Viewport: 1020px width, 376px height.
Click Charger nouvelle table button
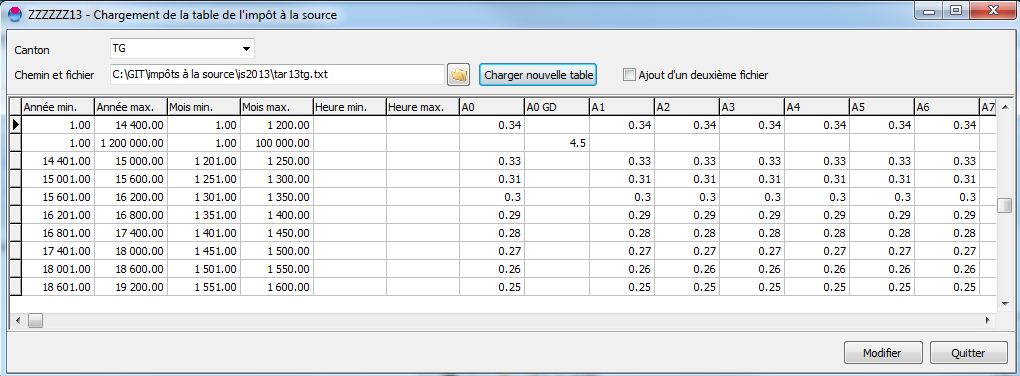(x=539, y=75)
